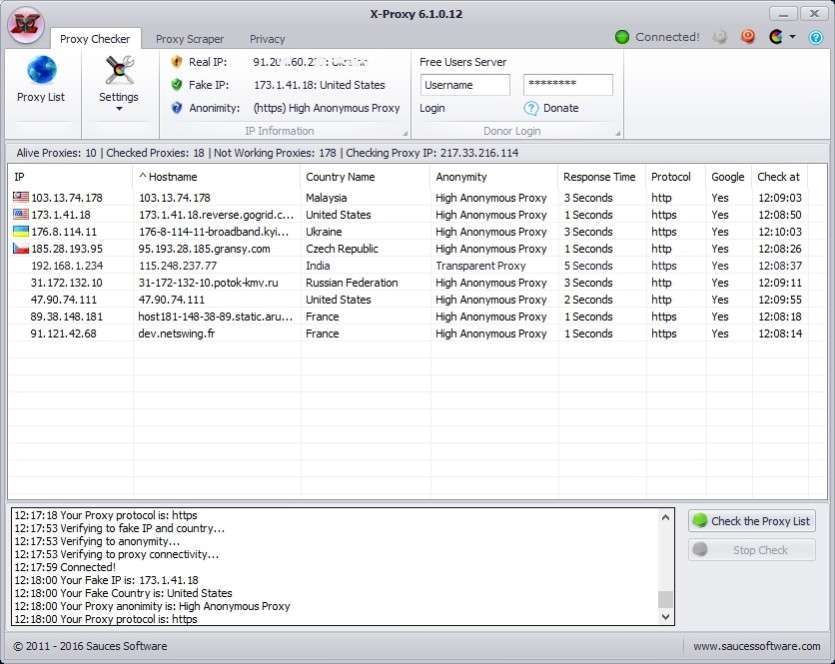Click the Fake IP value 173.1.41.18: United States
The width and height of the screenshot is (835, 664).
(x=319, y=85)
